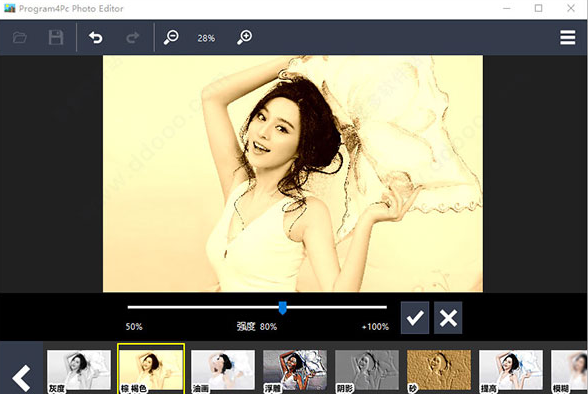The image size is (588, 394).
Task: Select the 模糊 blur effect thumbnail
Action: pyautogui.click(x=569, y=371)
